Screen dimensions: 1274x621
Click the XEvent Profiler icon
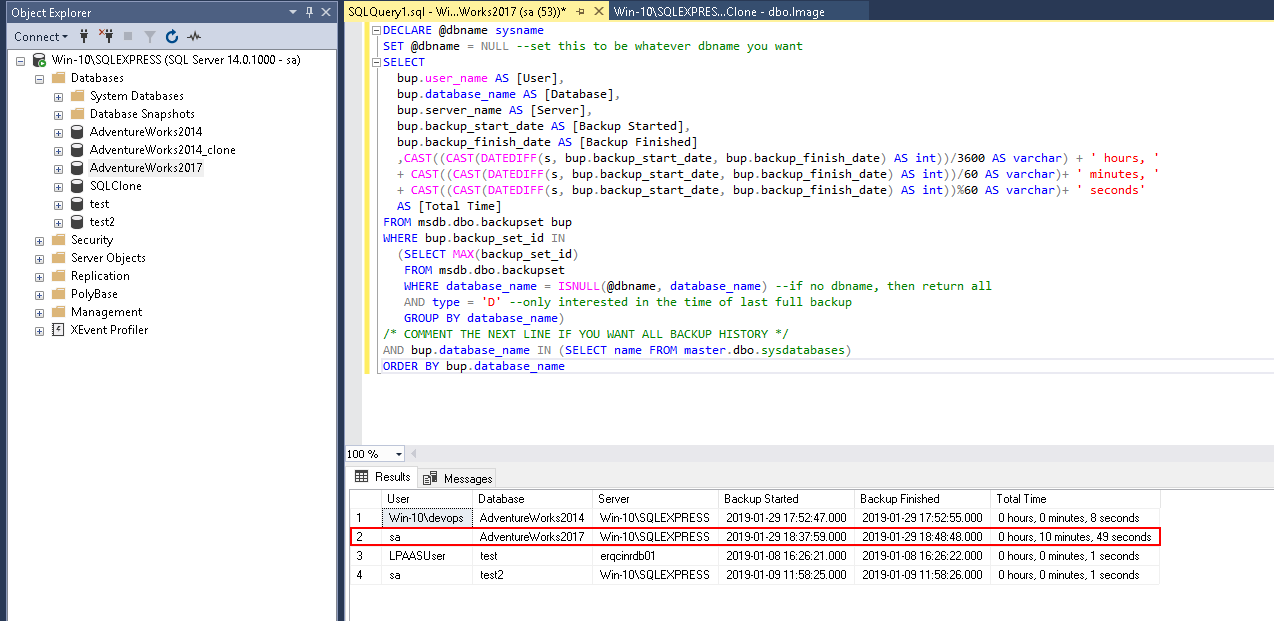tap(58, 330)
